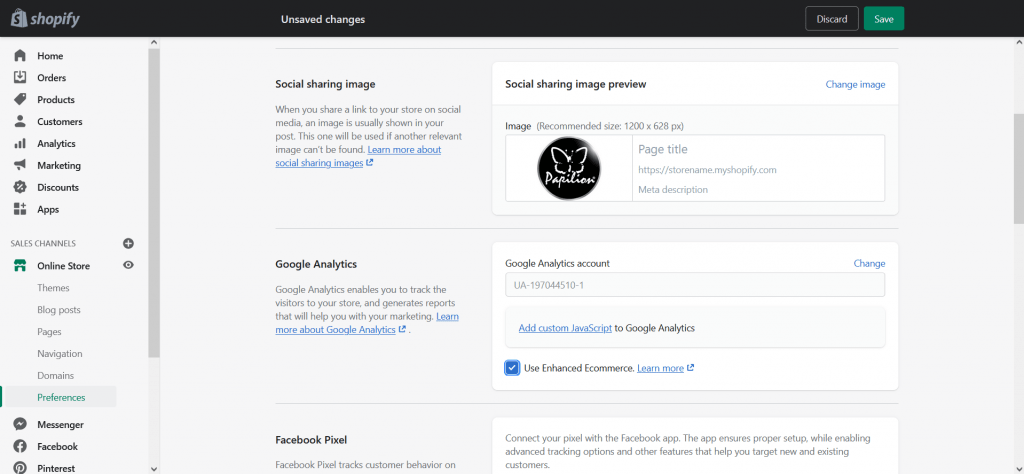
Task: Click the Facebook icon in sidebar
Action: (20, 447)
